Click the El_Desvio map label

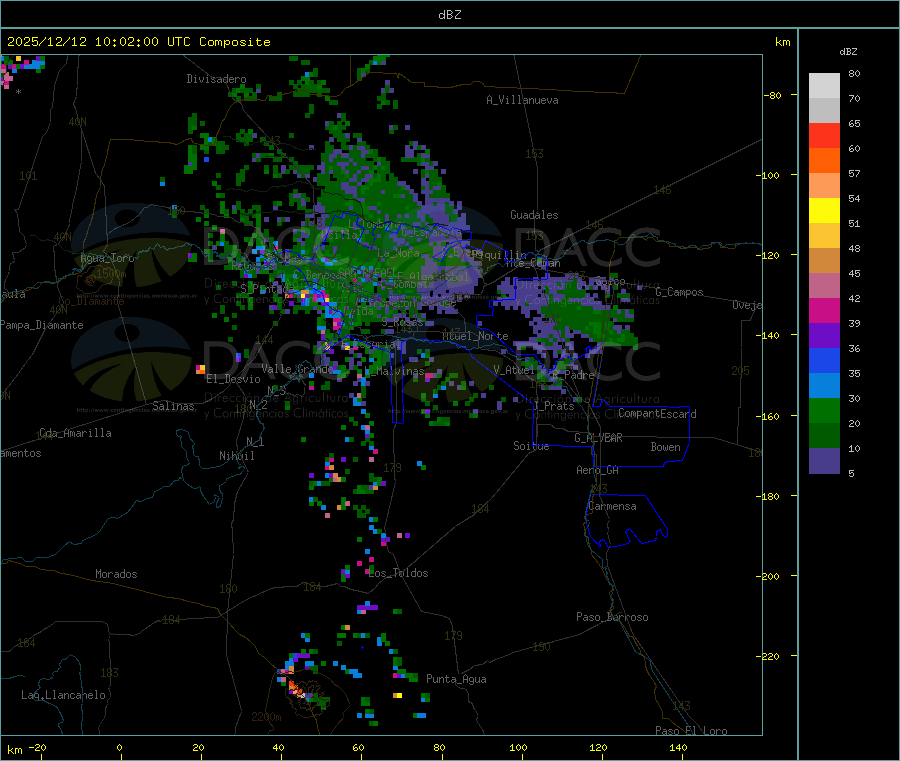234,379
